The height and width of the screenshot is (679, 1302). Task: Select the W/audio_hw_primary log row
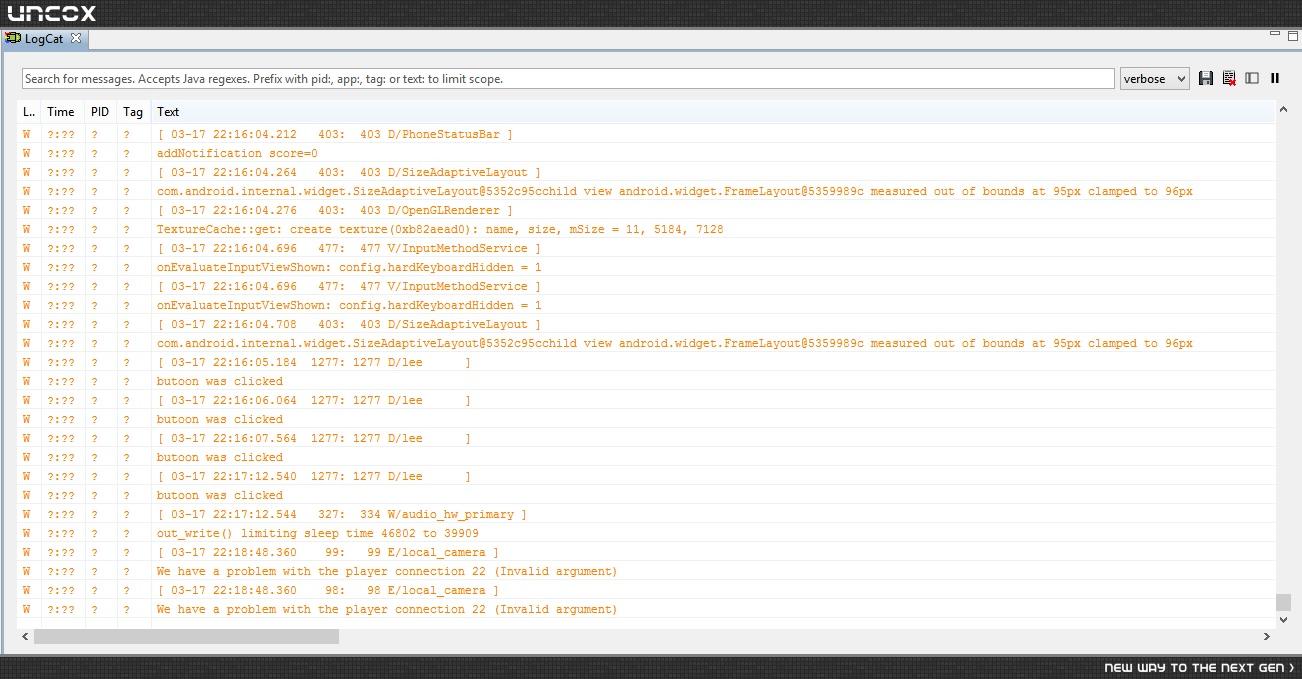tap(646, 514)
